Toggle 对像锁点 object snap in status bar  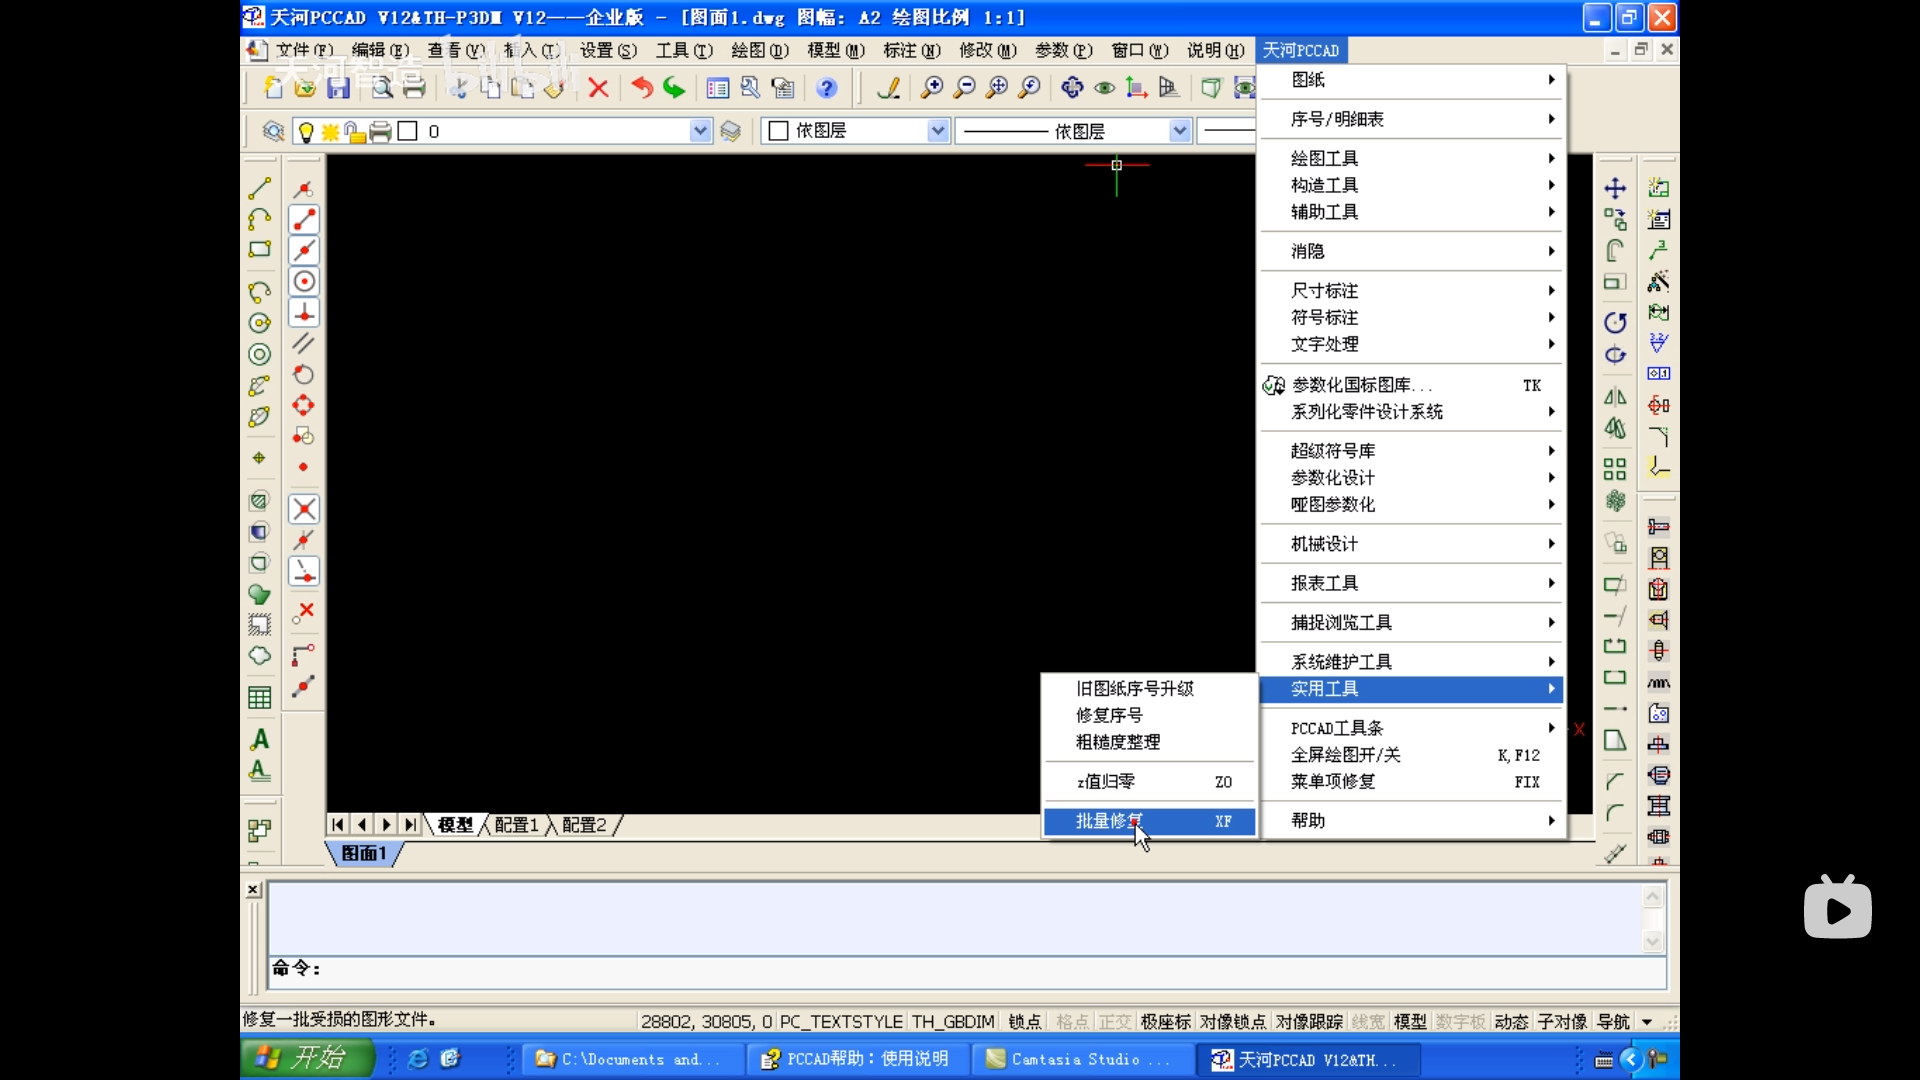(1233, 1022)
